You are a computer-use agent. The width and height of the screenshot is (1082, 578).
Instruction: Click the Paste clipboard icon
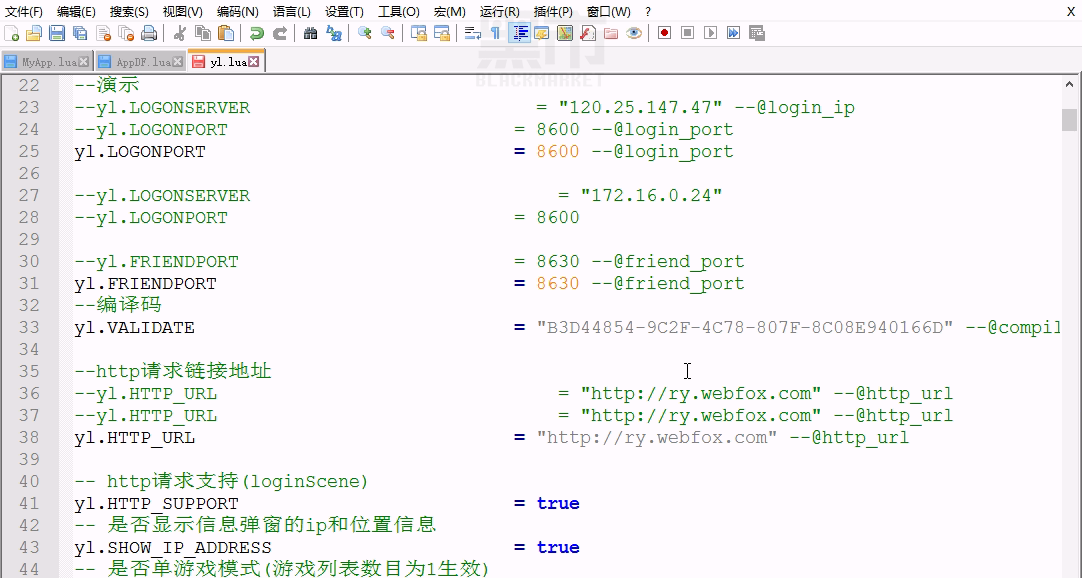tap(226, 33)
